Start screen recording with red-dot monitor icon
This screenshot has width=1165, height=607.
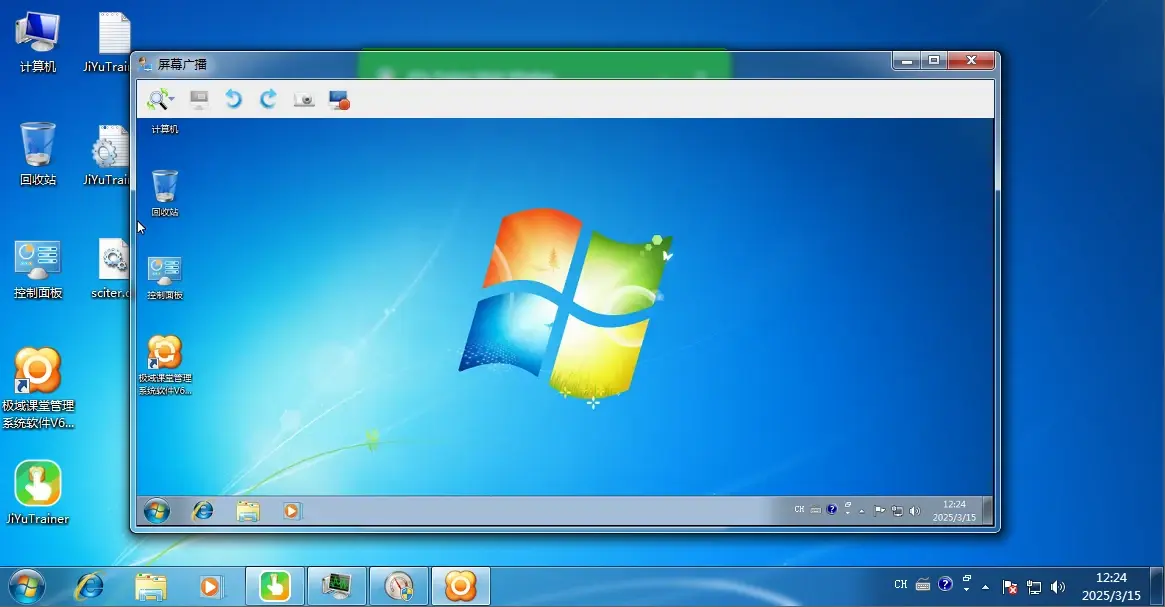pyautogui.click(x=340, y=100)
